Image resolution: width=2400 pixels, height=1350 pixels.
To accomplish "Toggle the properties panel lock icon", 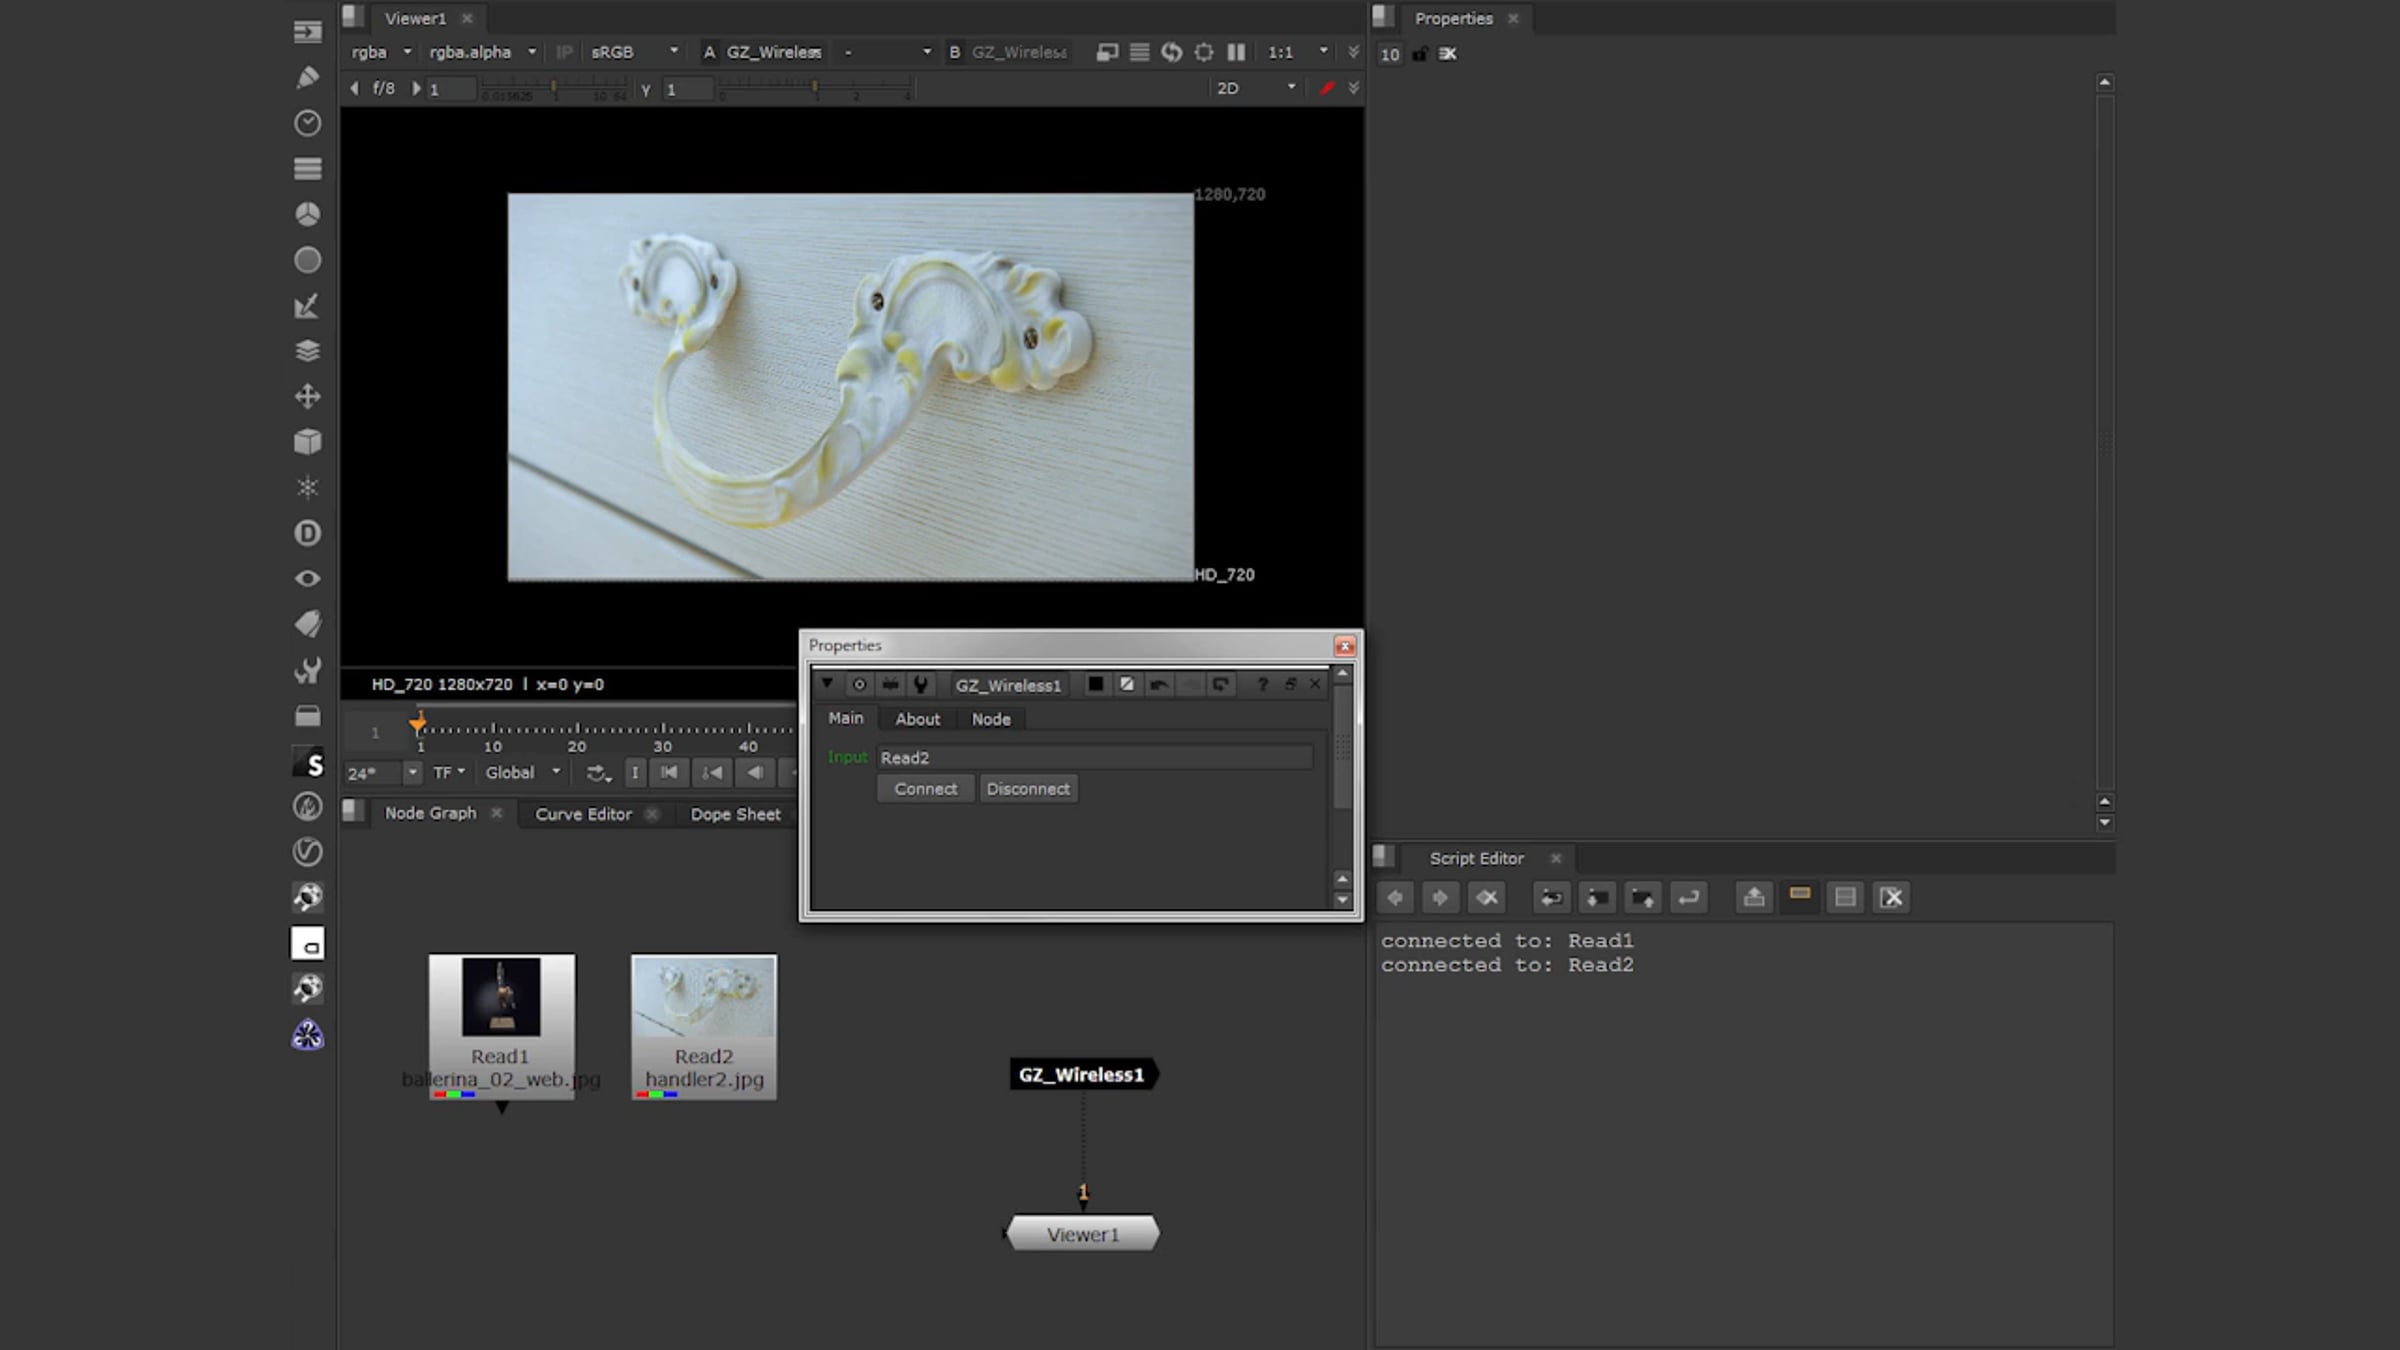I will (x=1419, y=54).
